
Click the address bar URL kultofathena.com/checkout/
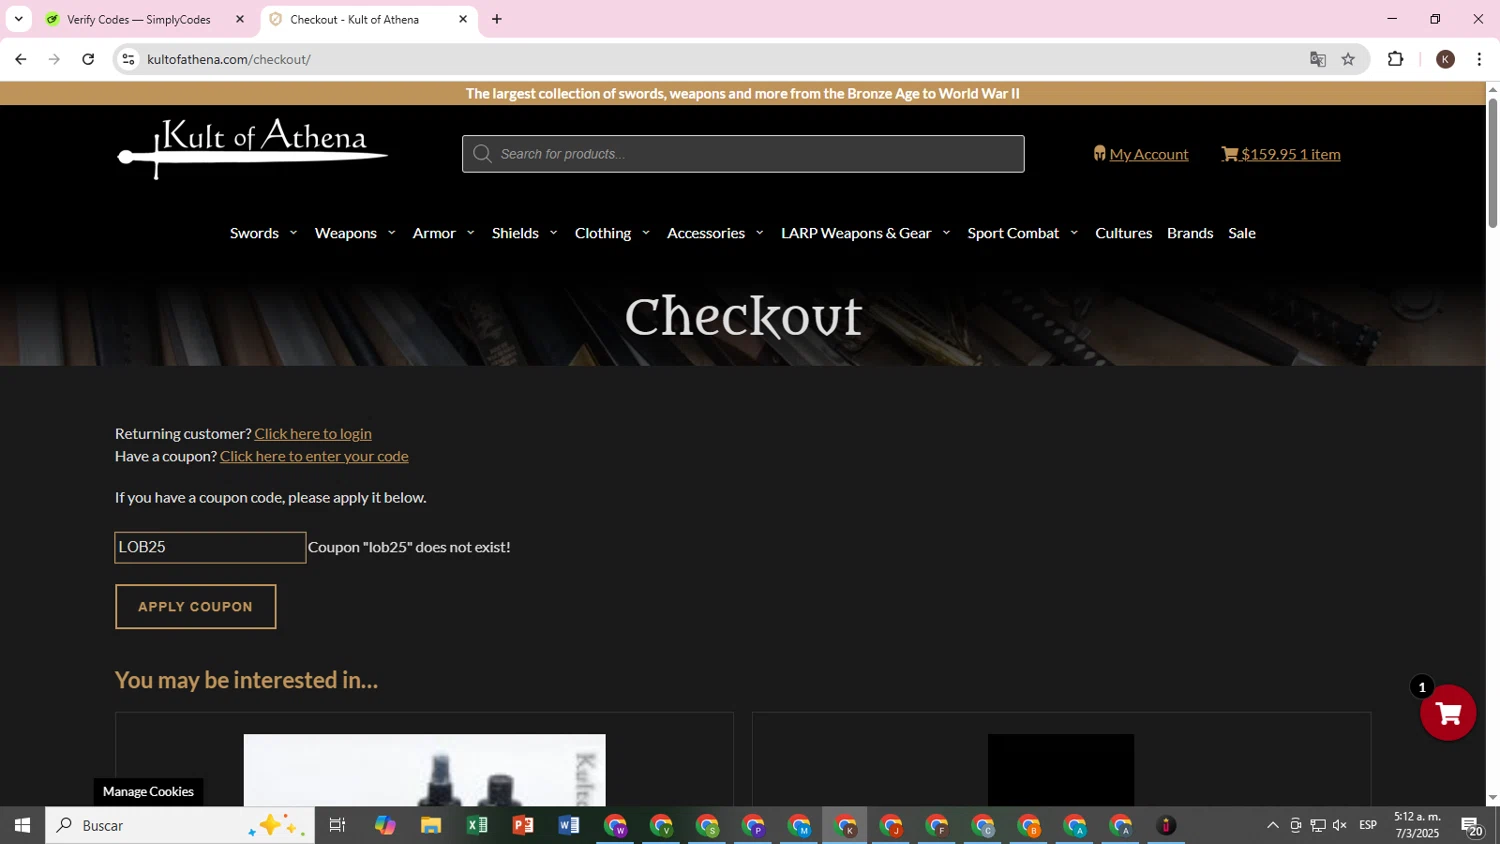pyautogui.click(x=229, y=59)
